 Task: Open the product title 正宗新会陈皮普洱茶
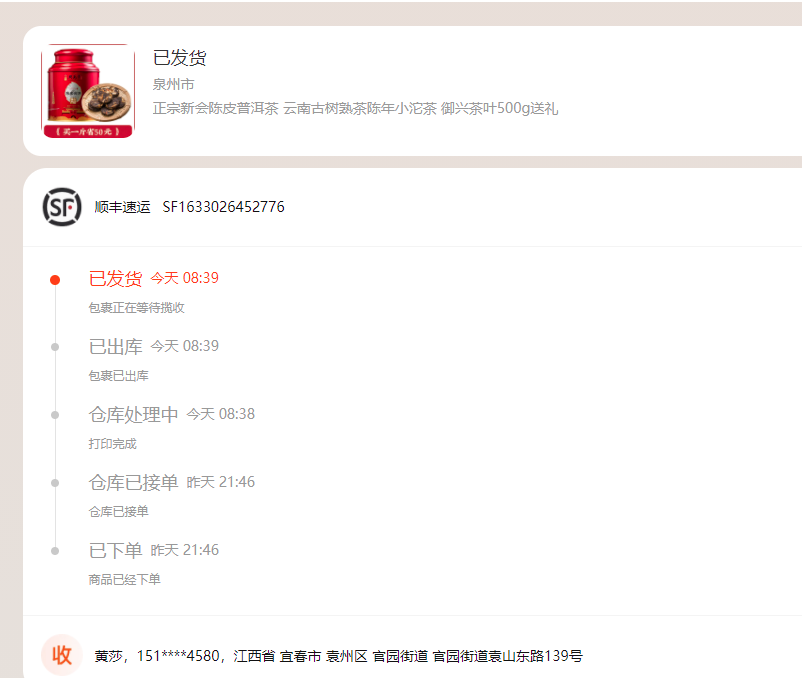click(x=355, y=108)
